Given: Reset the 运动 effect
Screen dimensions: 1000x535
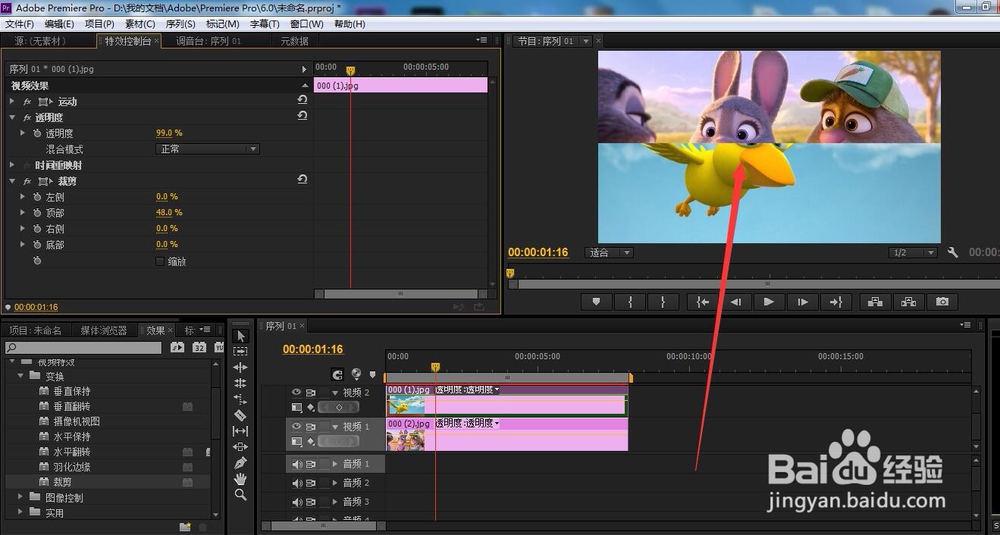Looking at the screenshot, I should click(x=302, y=100).
